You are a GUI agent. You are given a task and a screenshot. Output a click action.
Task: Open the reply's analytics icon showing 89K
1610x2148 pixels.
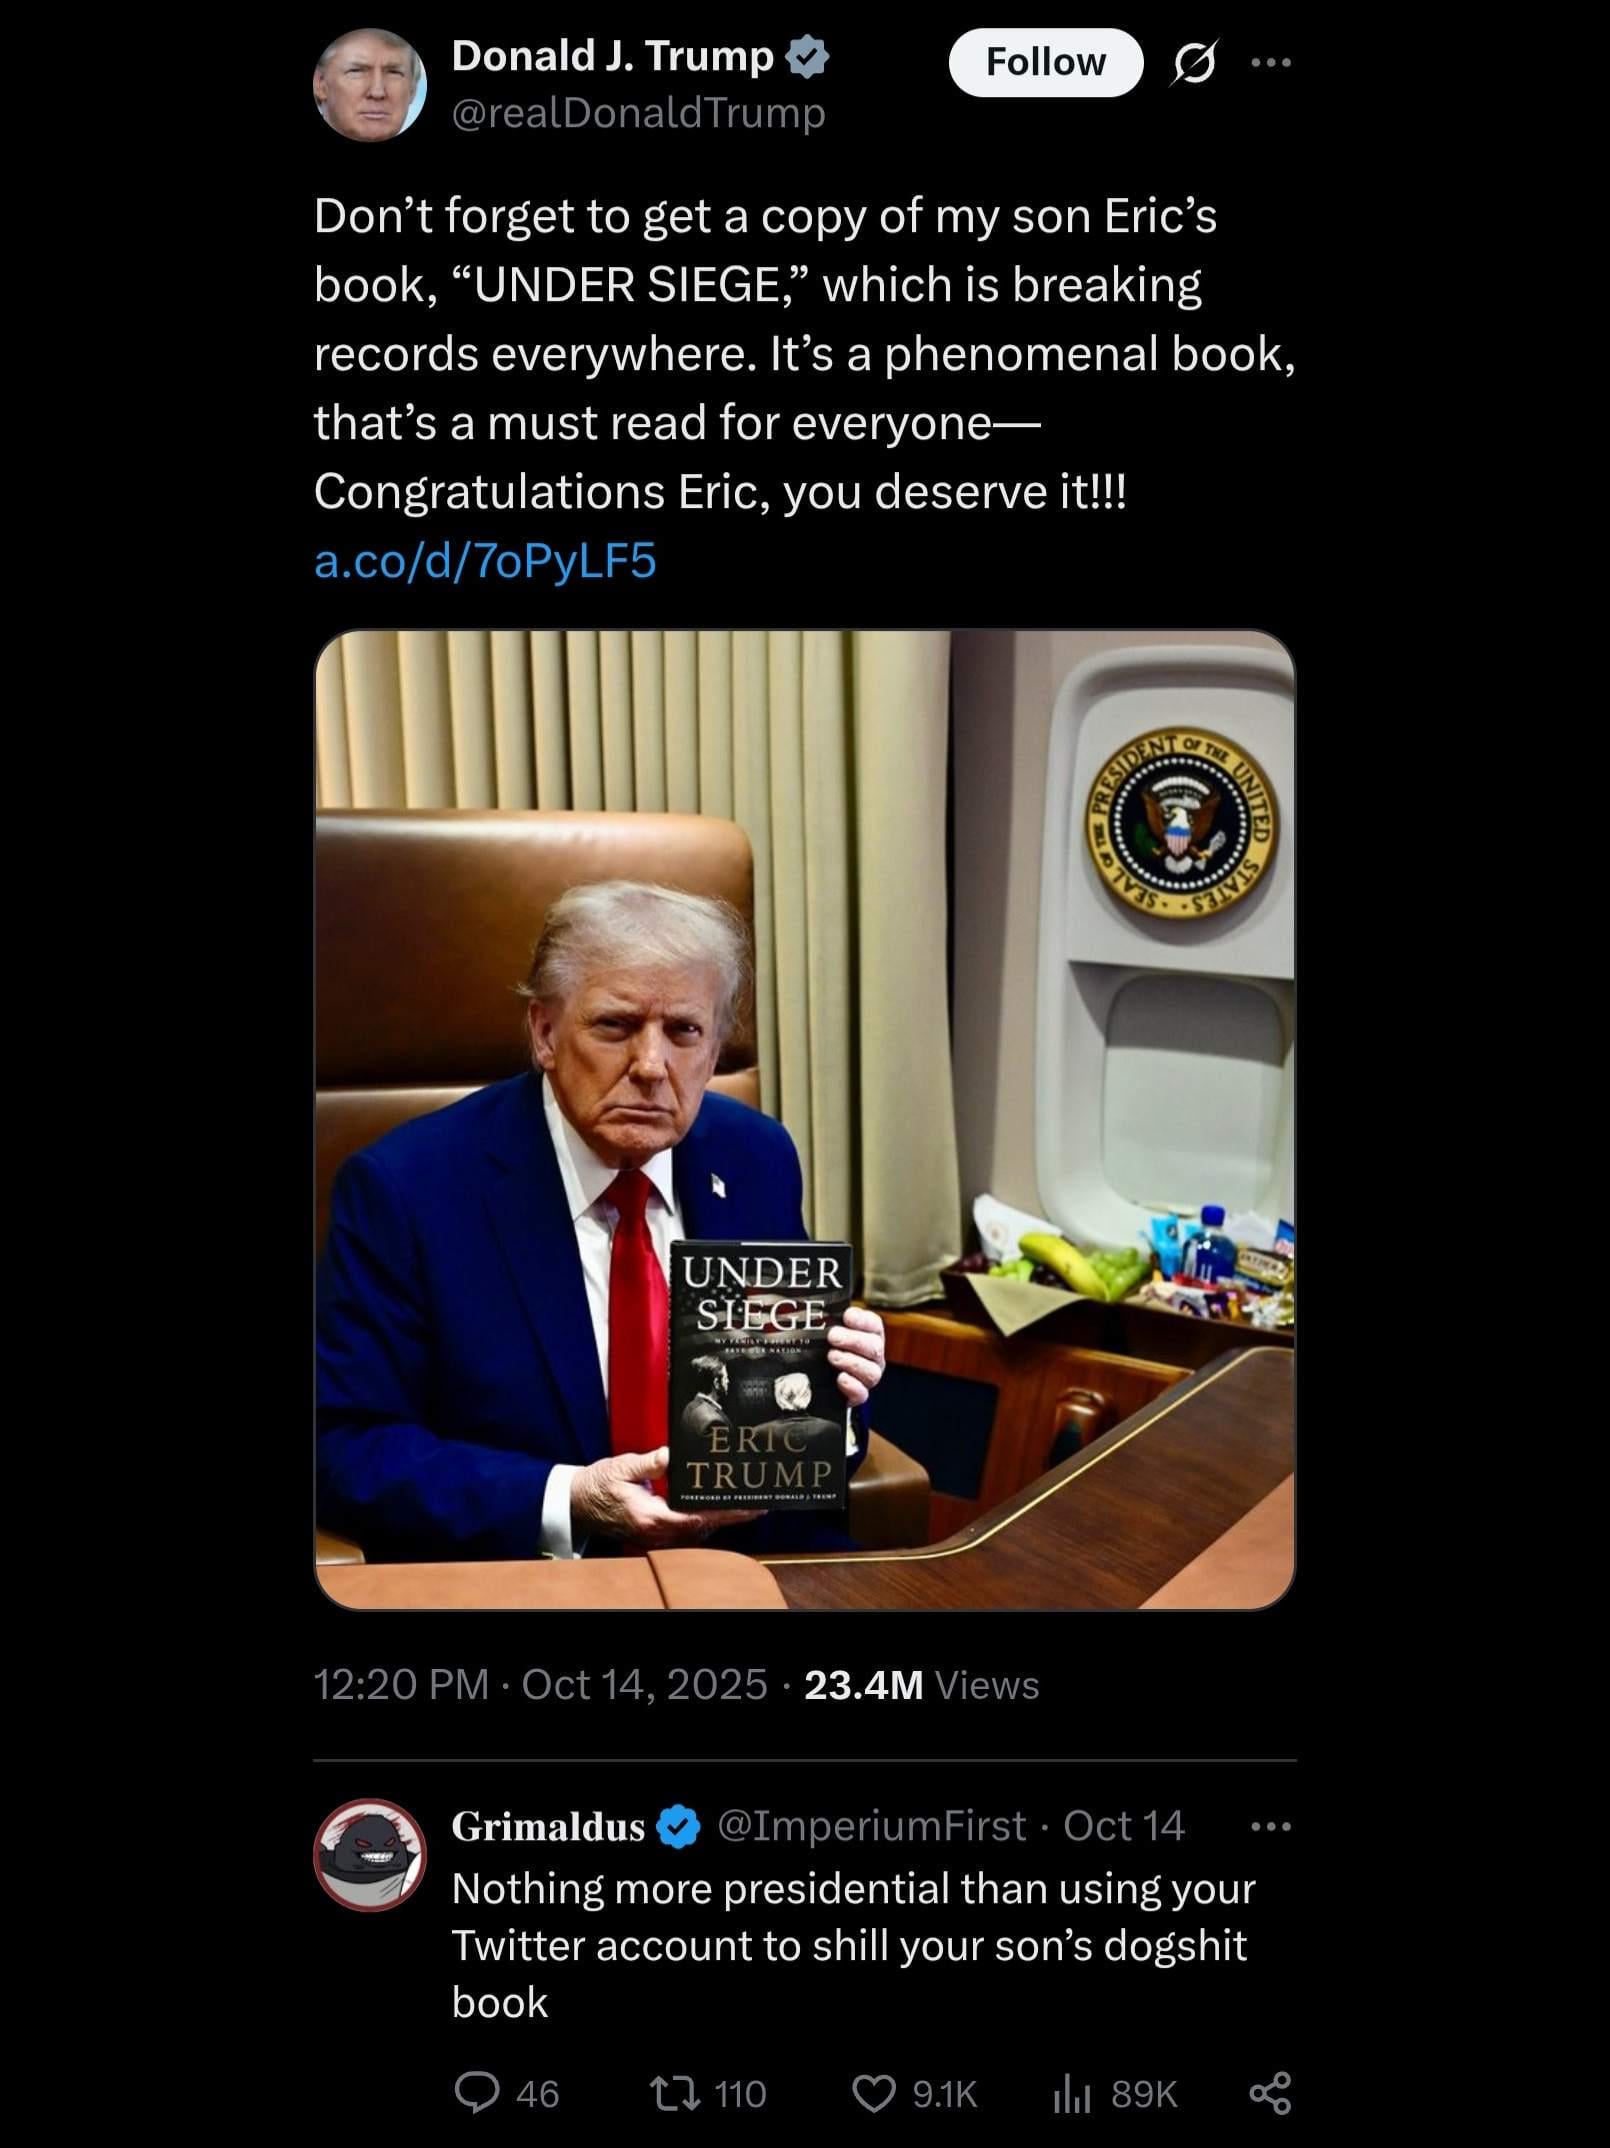1071,2093
